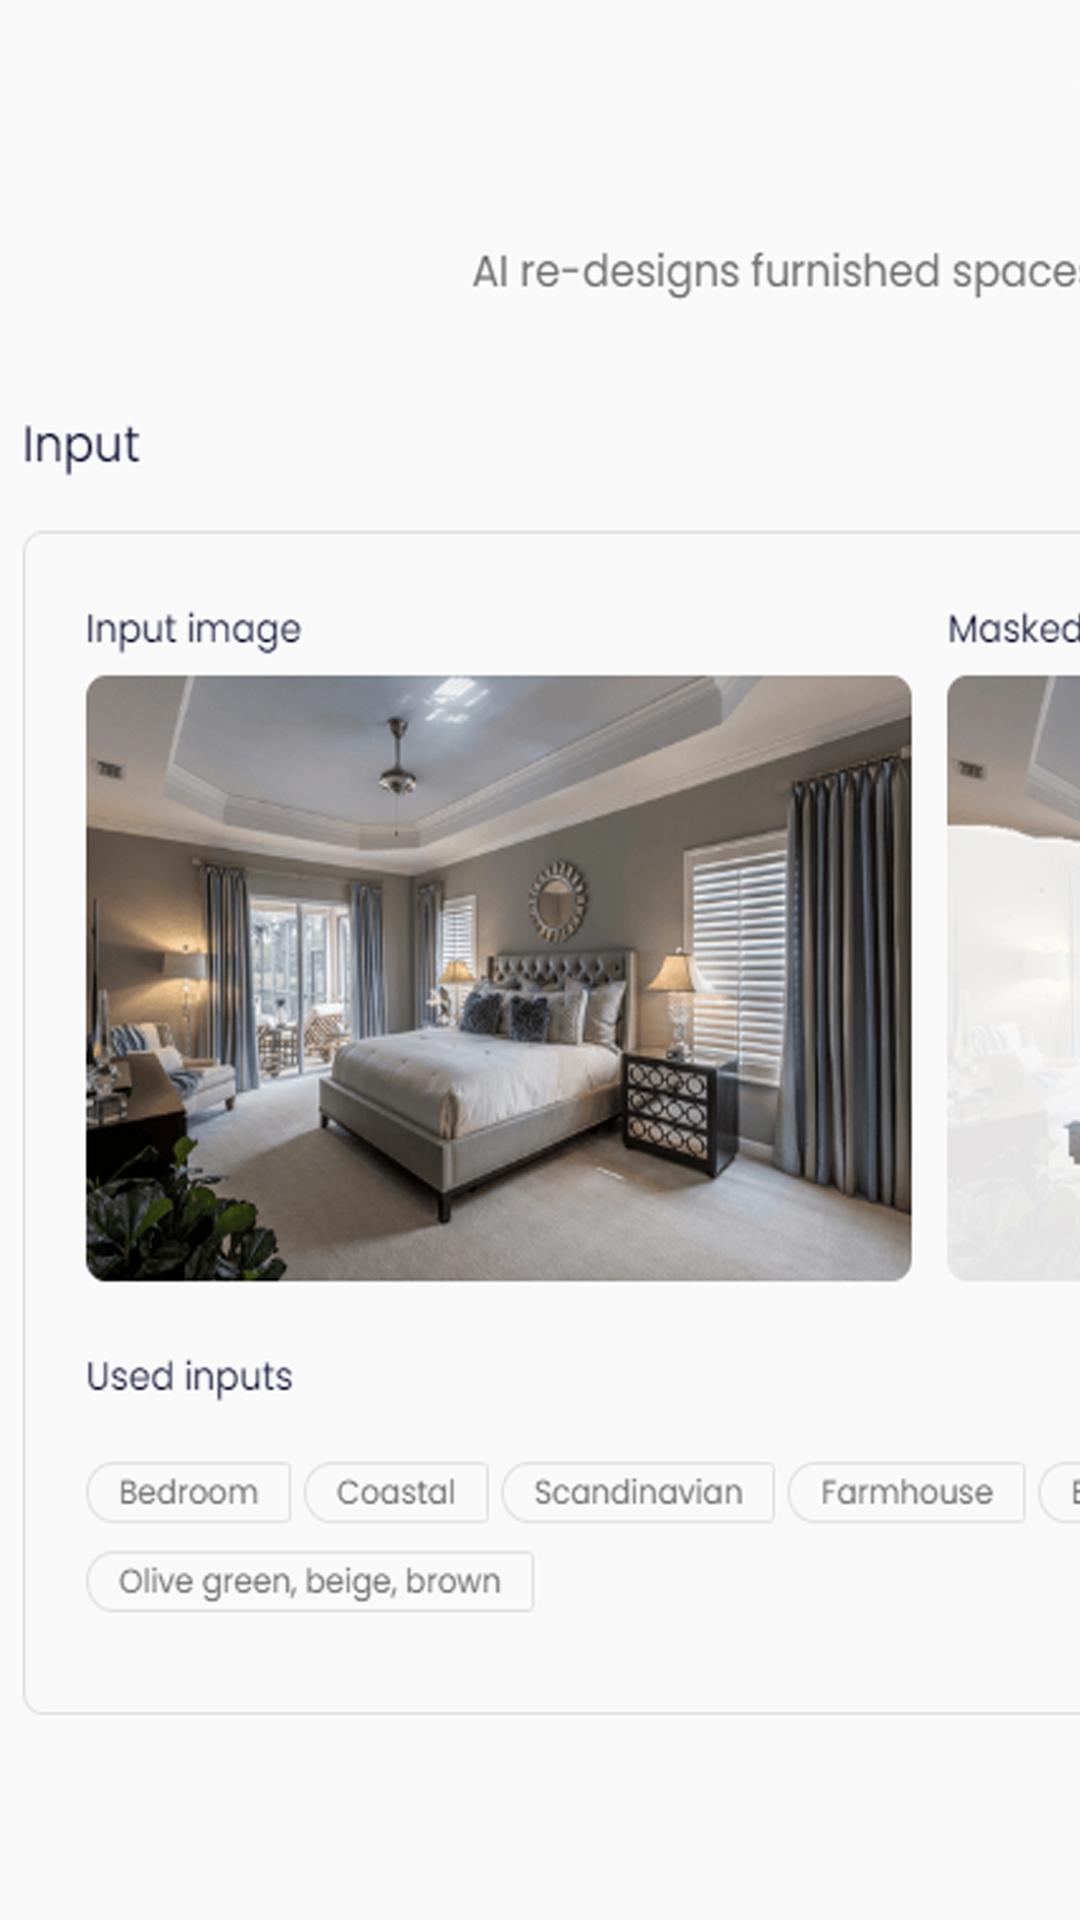
Task: Pick the Farmhouse style tag
Action: (906, 1492)
